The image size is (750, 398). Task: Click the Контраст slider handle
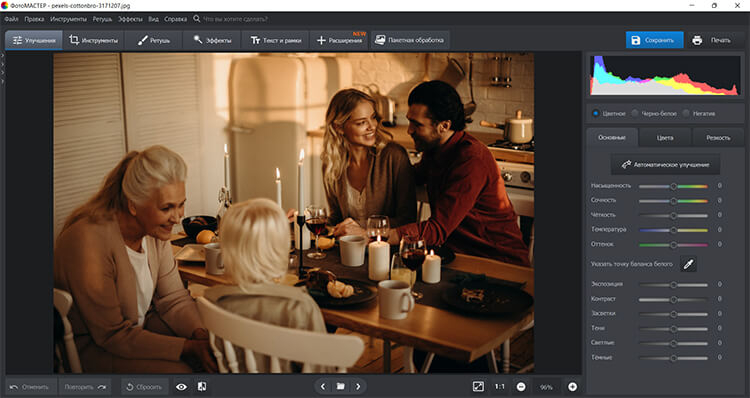(673, 299)
